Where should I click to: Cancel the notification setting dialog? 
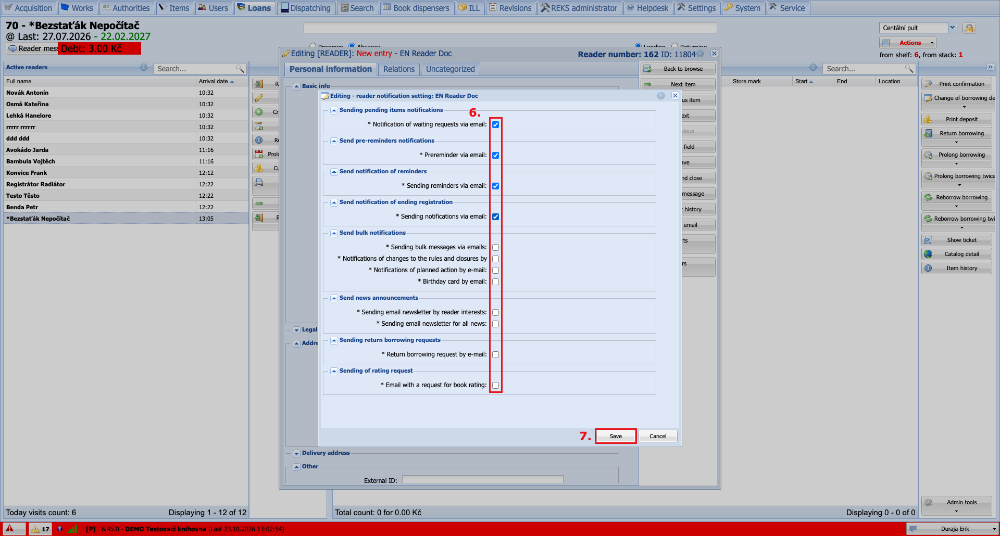(658, 436)
